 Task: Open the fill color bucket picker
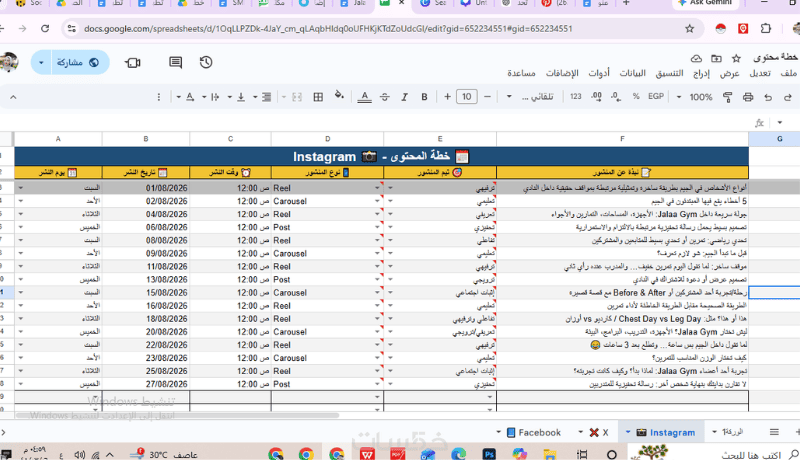pyautogui.click(x=339, y=96)
